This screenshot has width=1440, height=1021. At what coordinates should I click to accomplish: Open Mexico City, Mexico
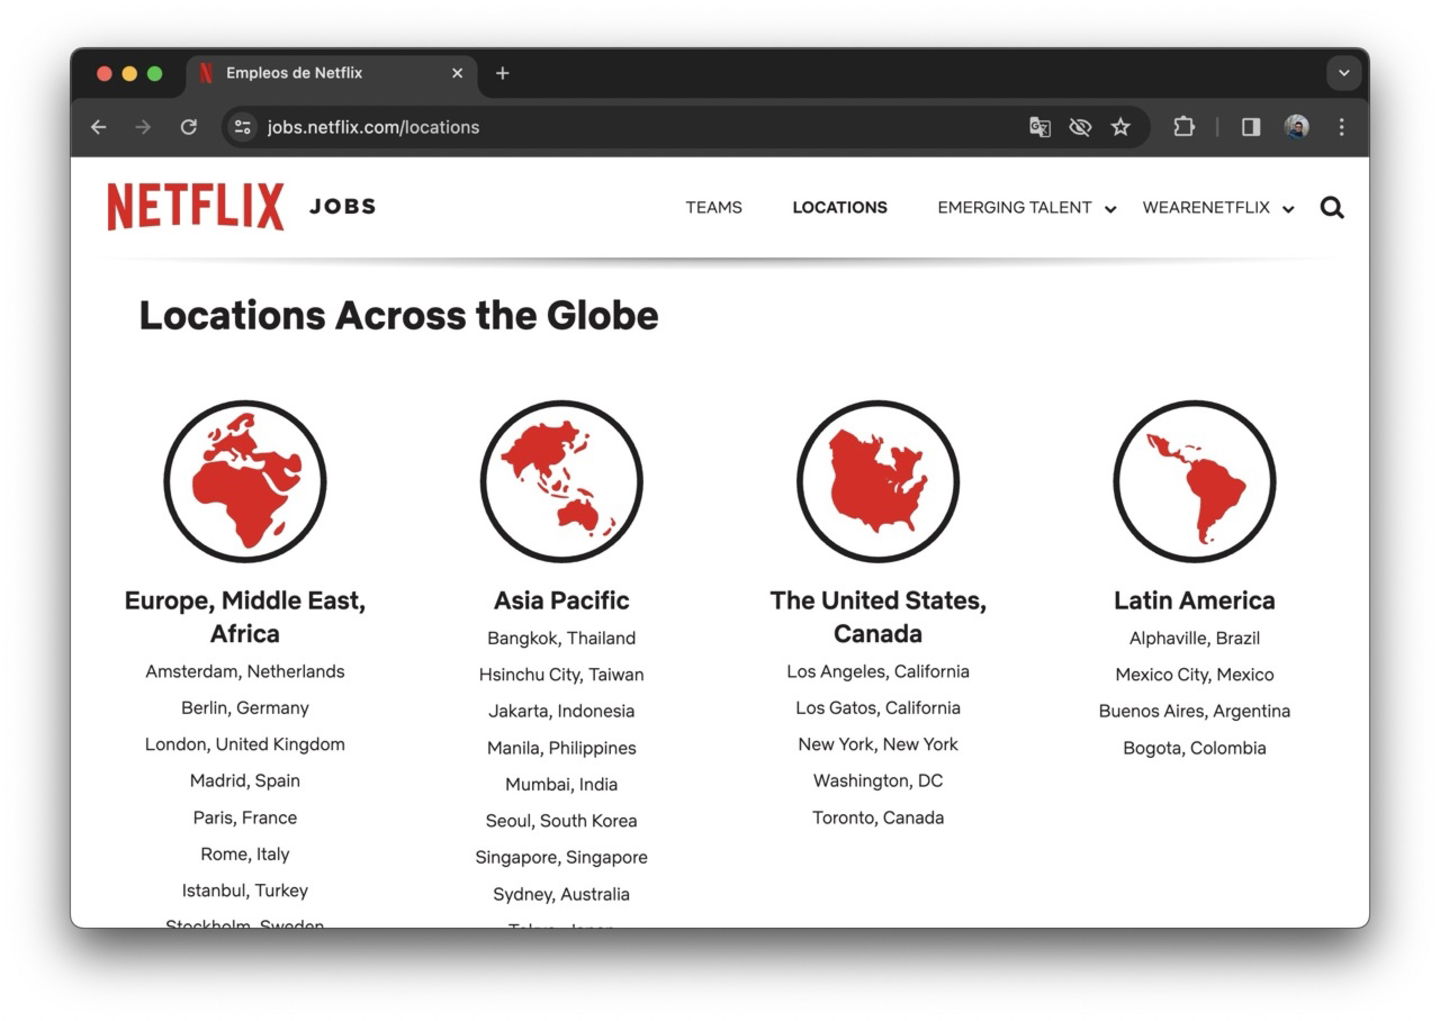1194,675
